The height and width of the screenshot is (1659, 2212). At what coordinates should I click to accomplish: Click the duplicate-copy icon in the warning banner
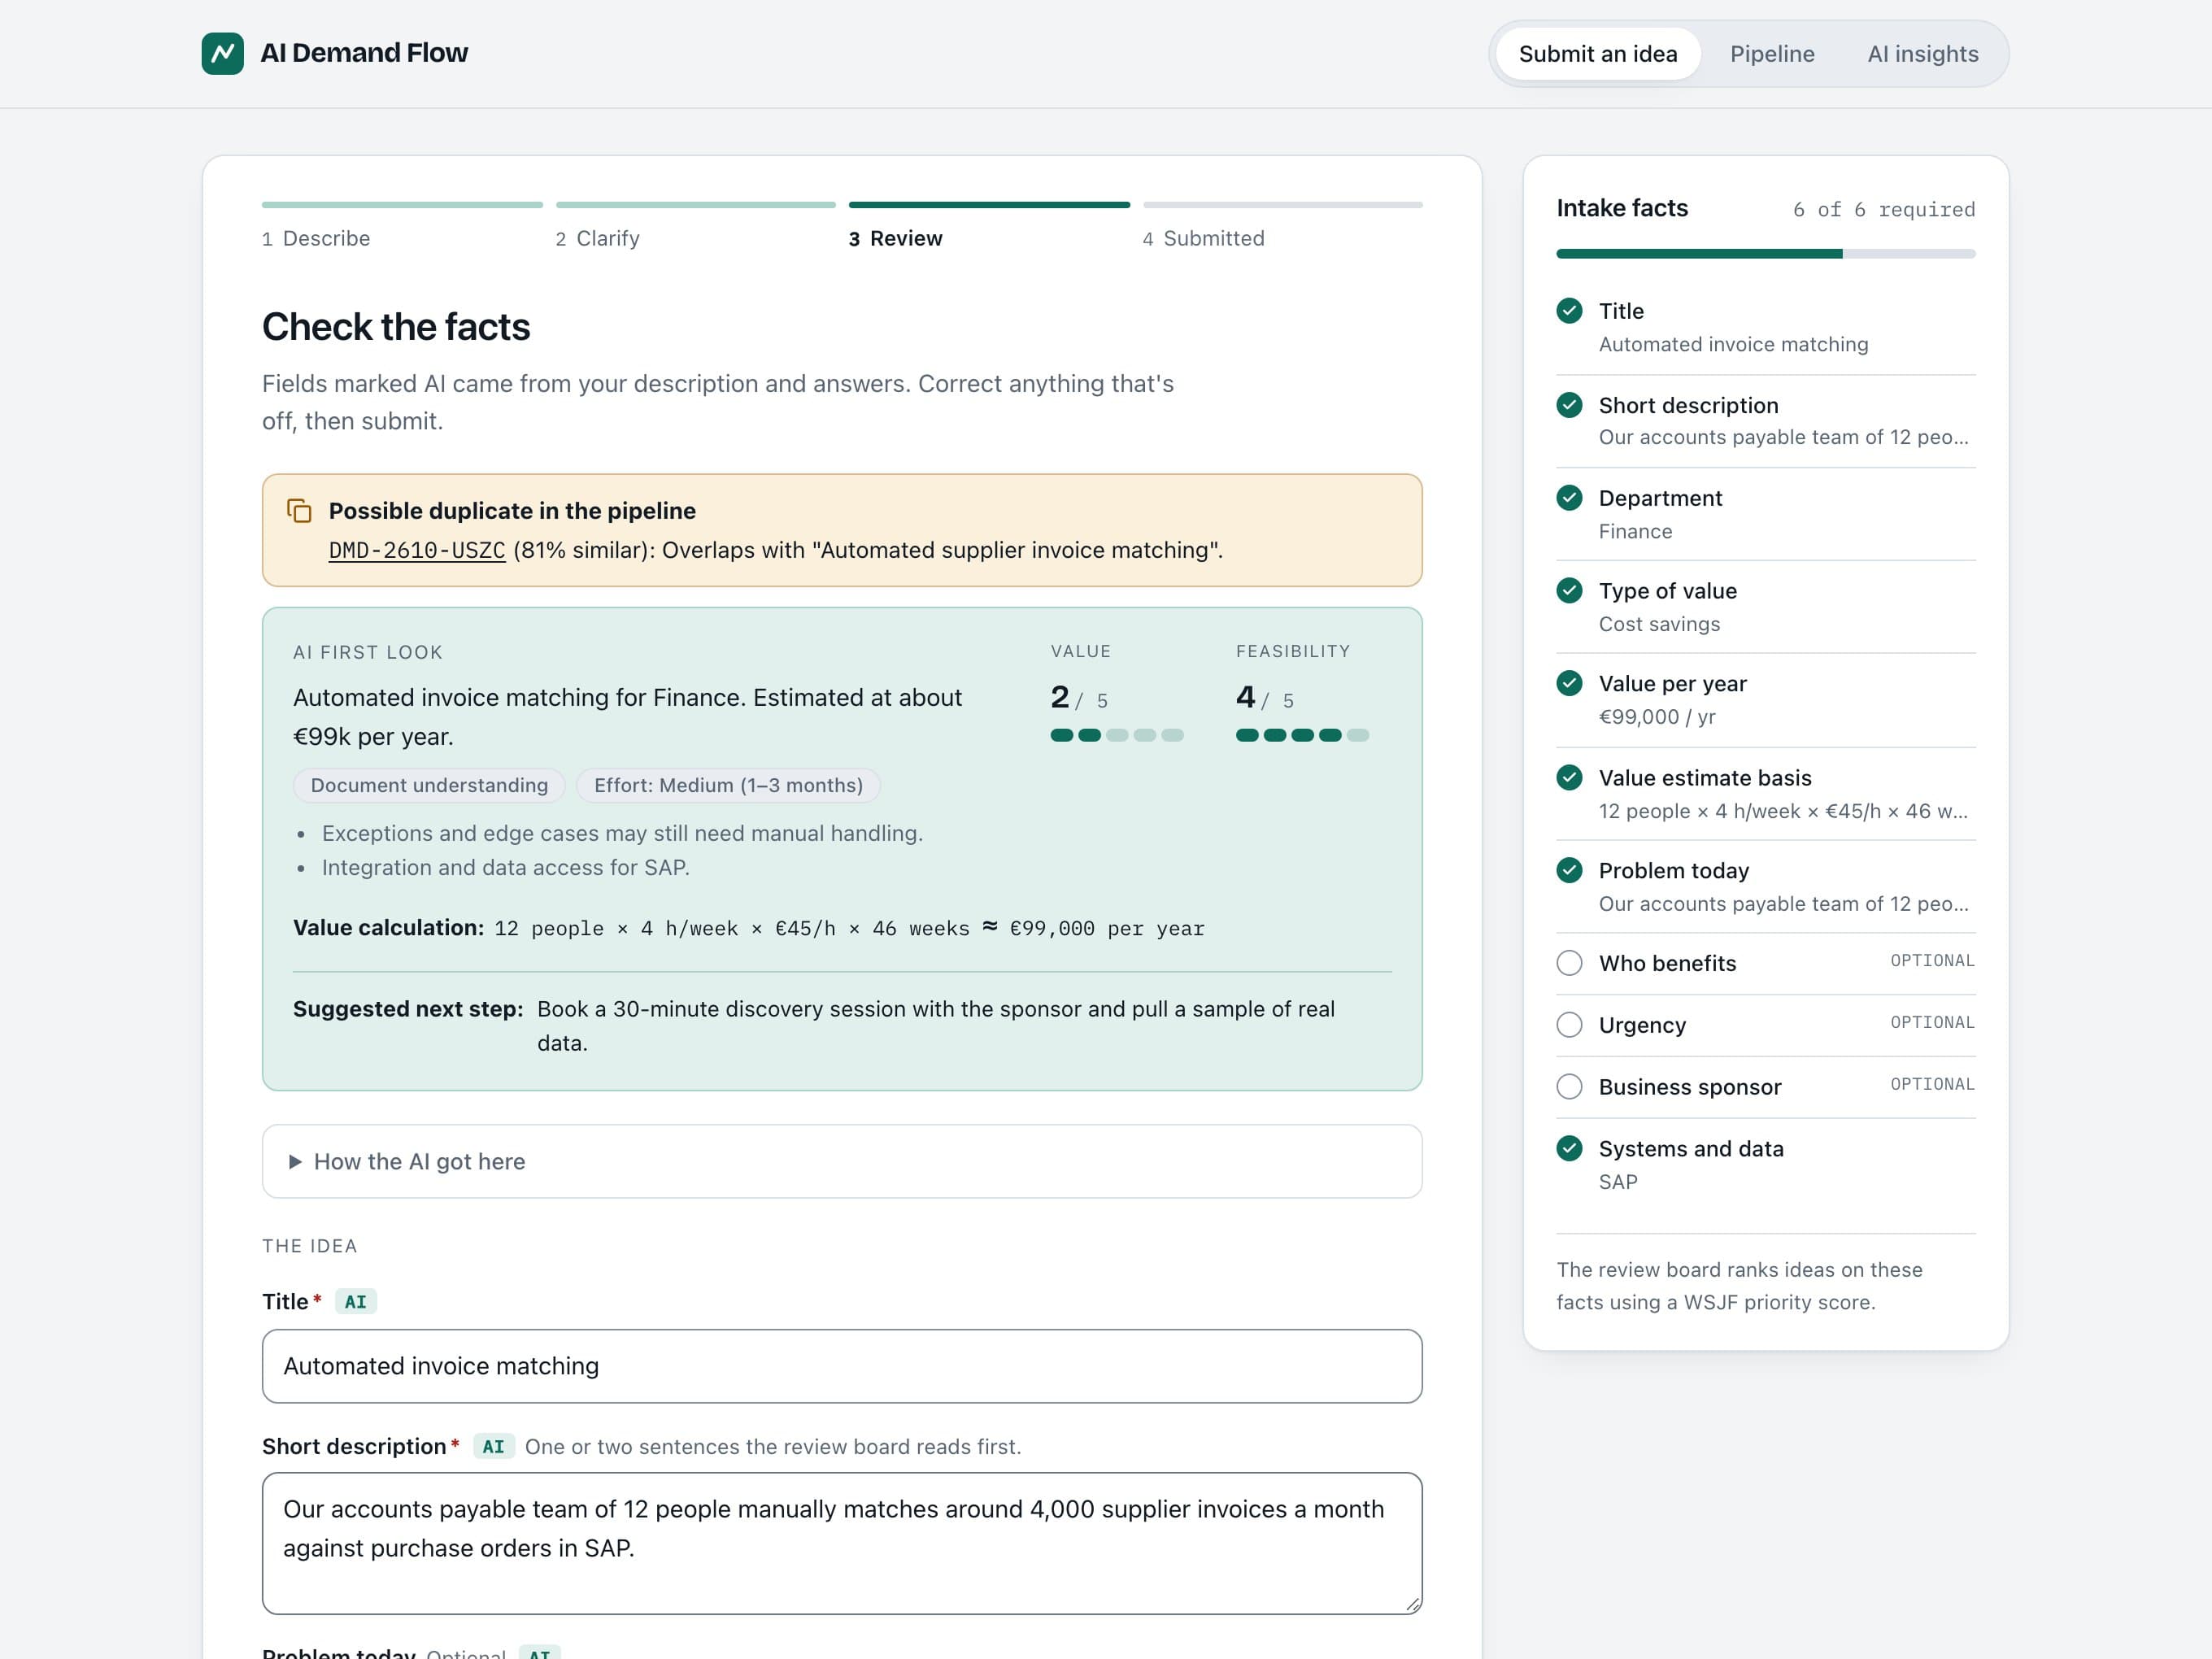pos(299,511)
